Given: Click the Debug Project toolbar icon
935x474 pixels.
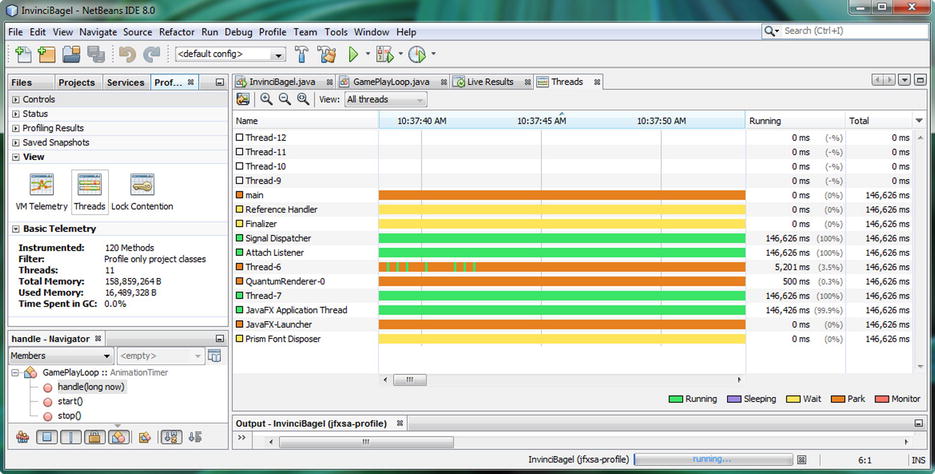Looking at the screenshot, I should click(385, 54).
